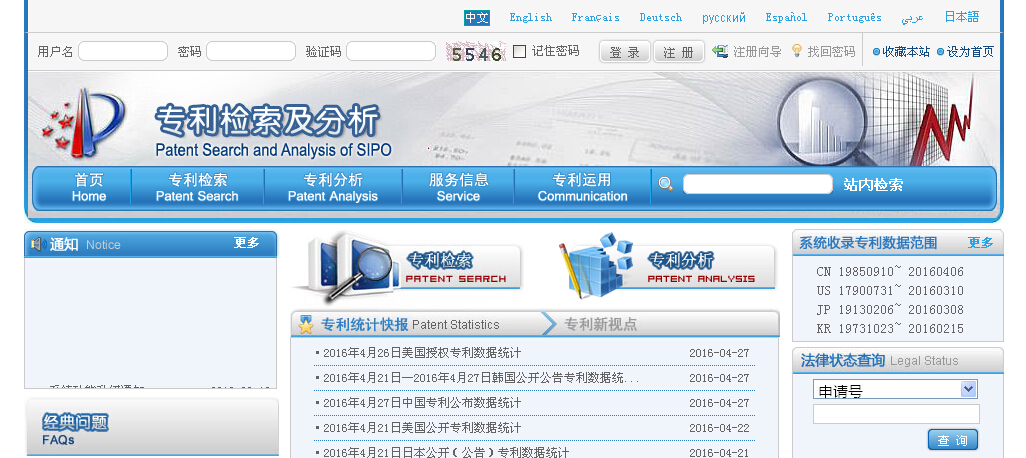
Task: Click the lightbulb recover password icon
Action: pyautogui.click(x=796, y=51)
